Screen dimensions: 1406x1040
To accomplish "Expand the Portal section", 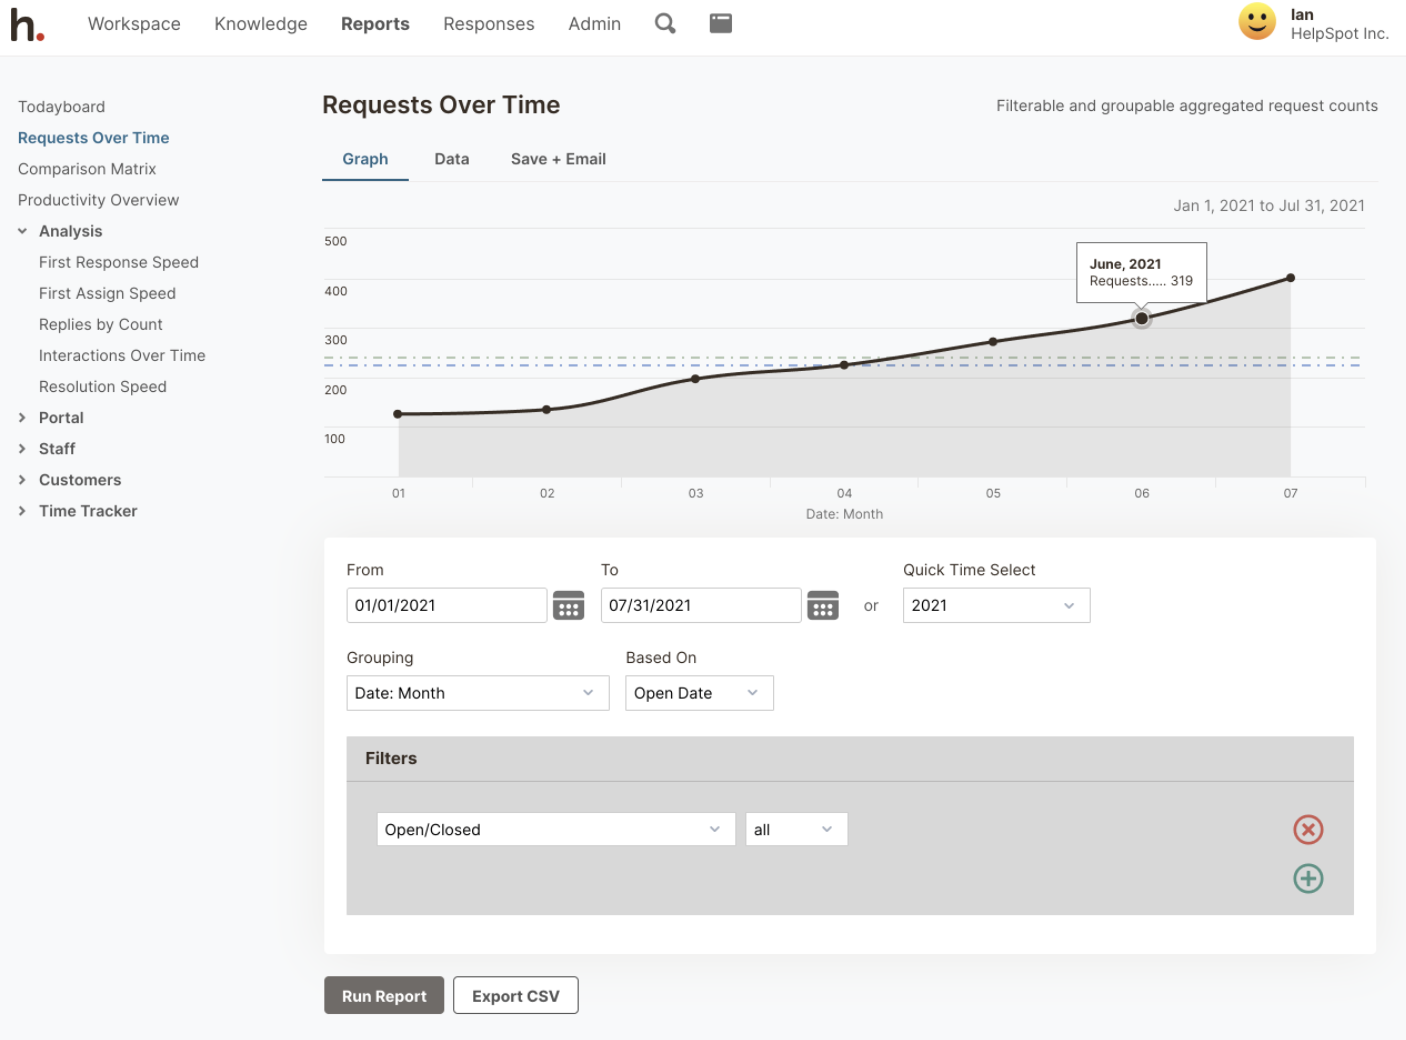I will [x=22, y=418].
